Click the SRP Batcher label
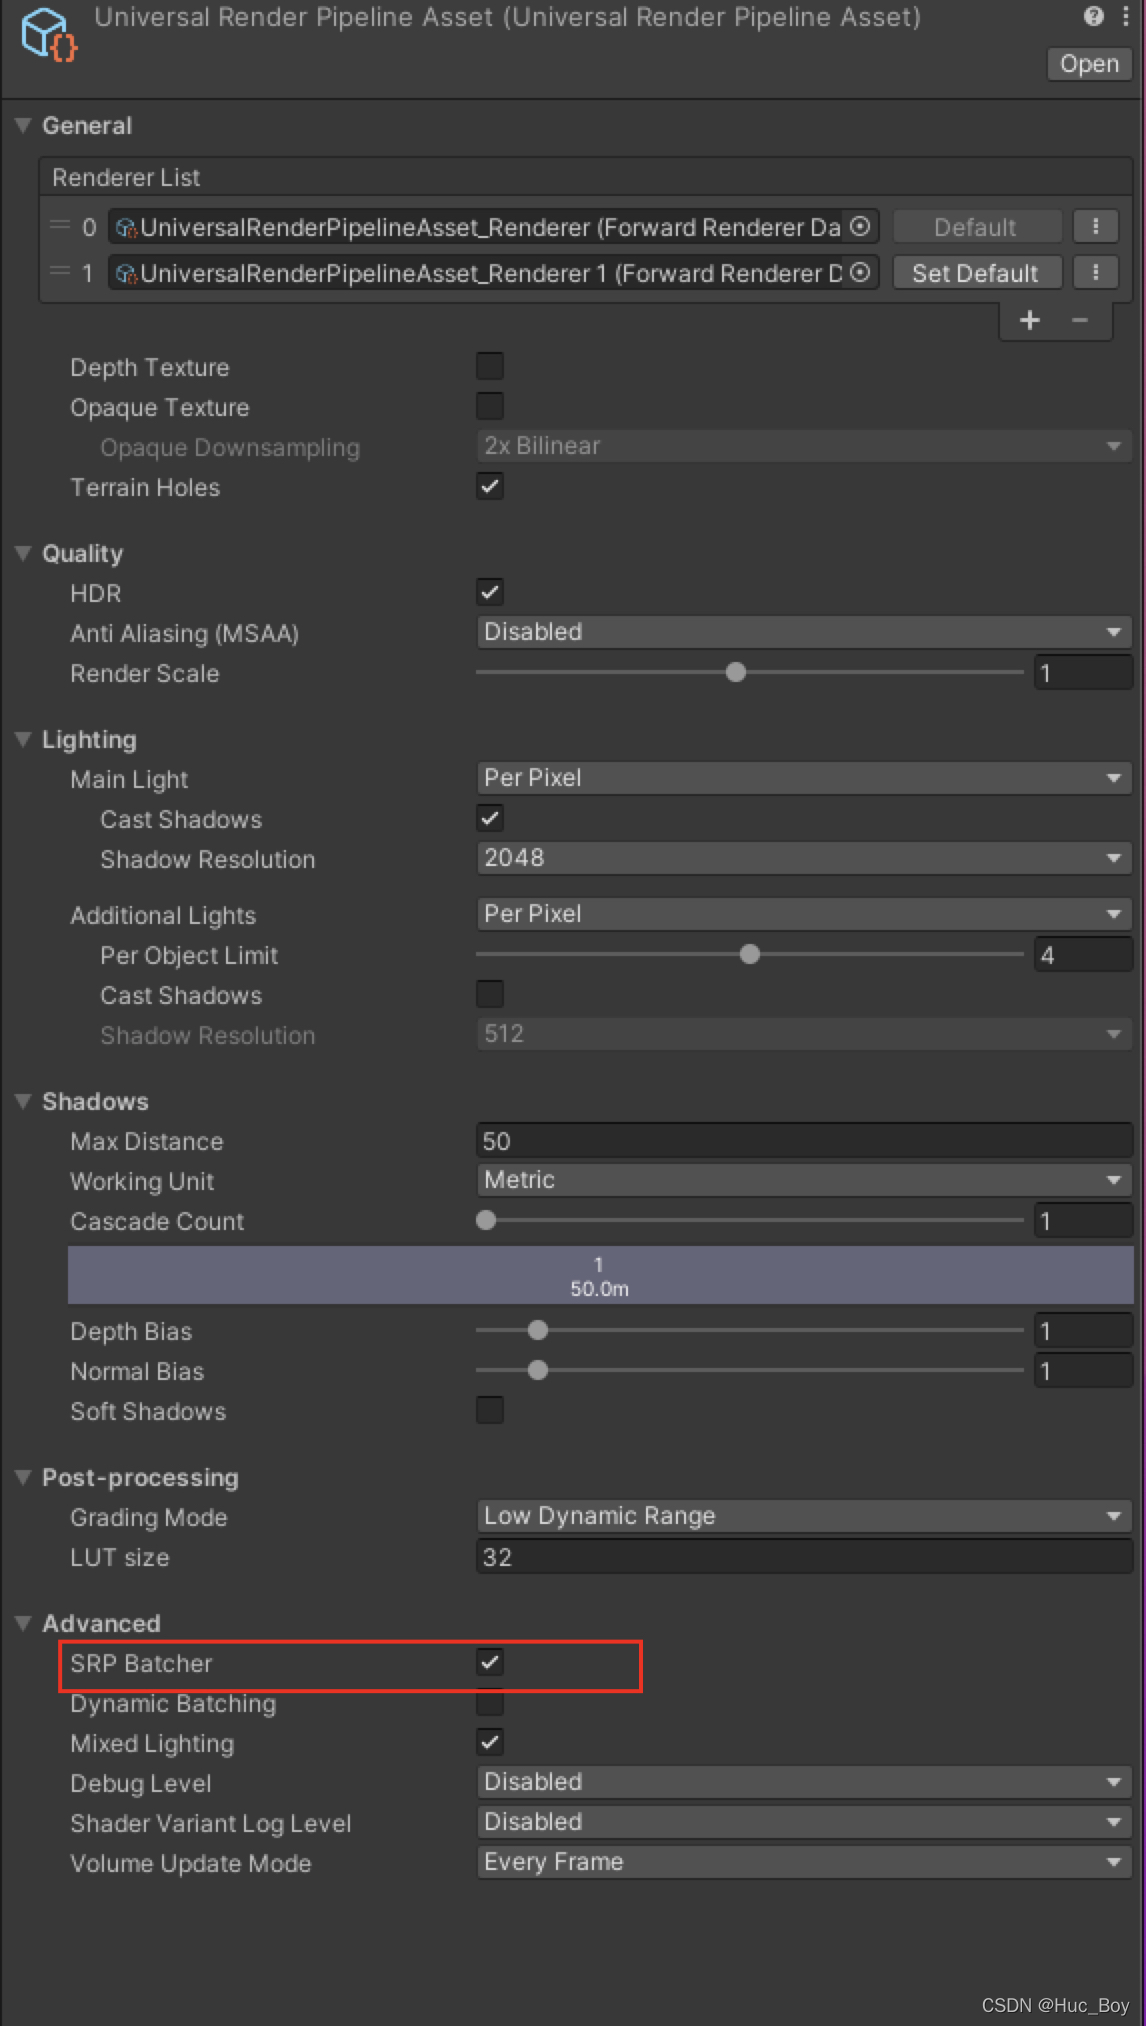Screen dimensions: 1146x2026 pos(141,1663)
